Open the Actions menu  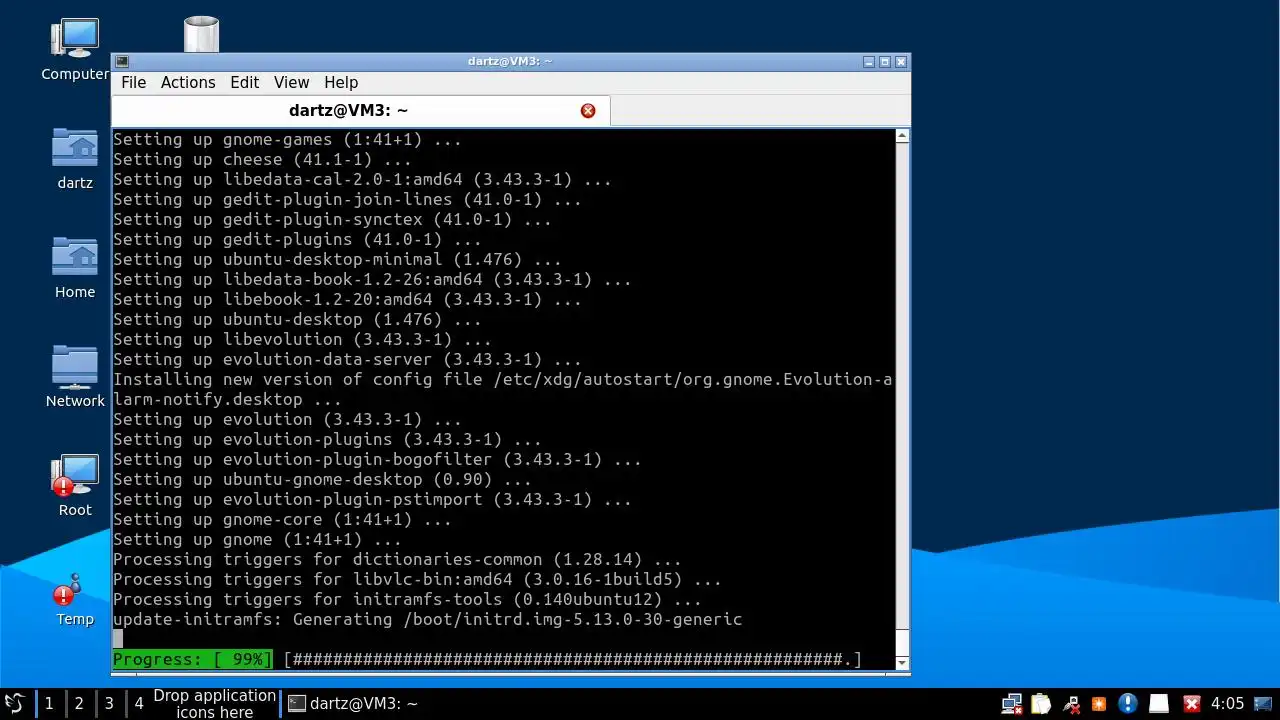[x=188, y=82]
